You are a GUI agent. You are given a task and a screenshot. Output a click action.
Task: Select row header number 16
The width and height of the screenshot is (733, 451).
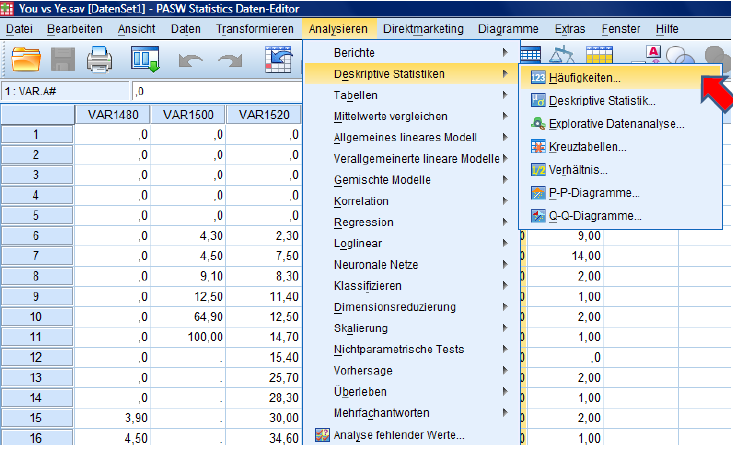click(x=37, y=438)
